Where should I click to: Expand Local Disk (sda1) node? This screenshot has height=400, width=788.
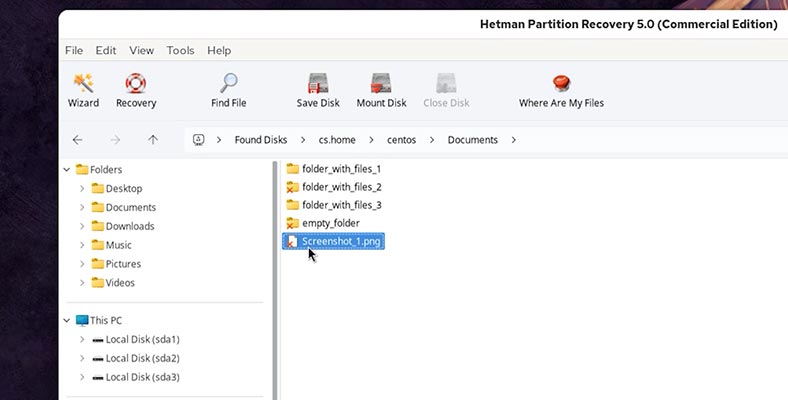82,339
